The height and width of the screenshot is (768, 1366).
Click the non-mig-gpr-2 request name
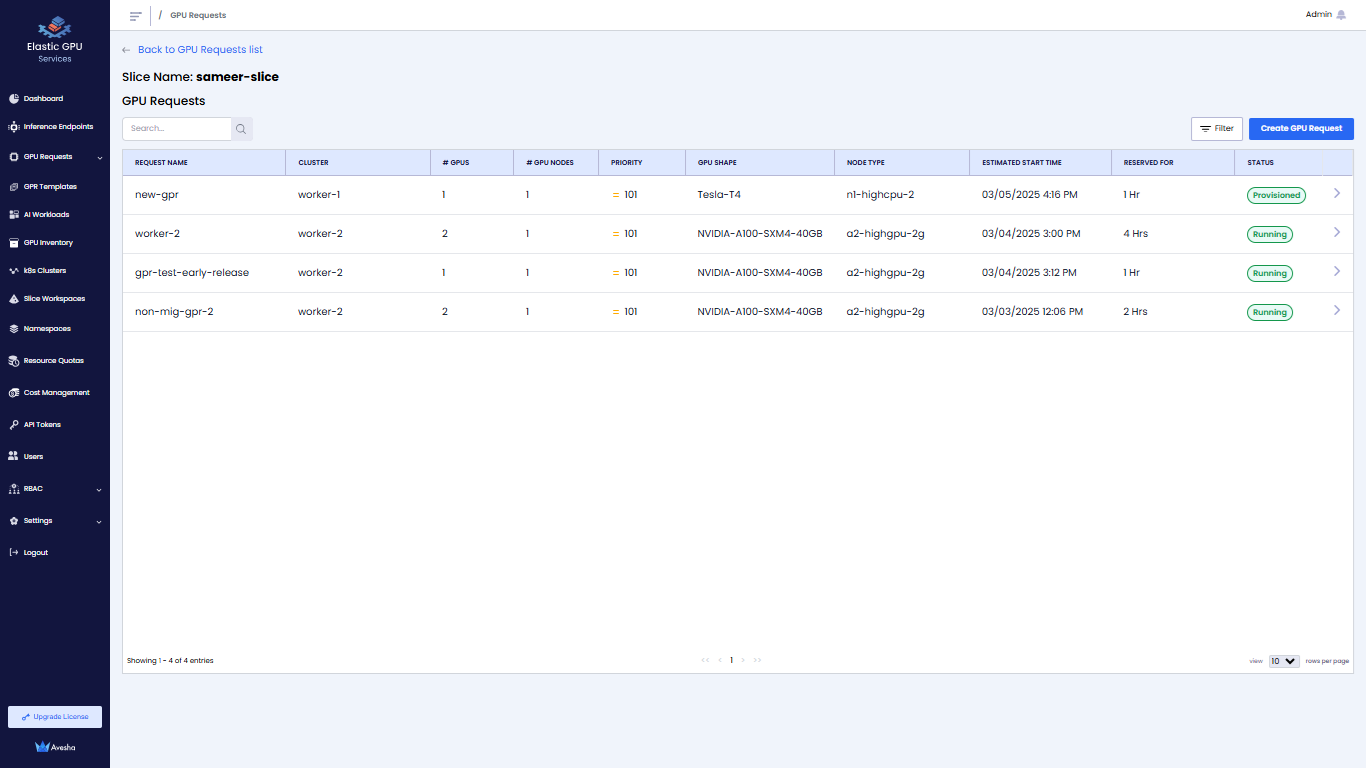pyautogui.click(x=174, y=312)
